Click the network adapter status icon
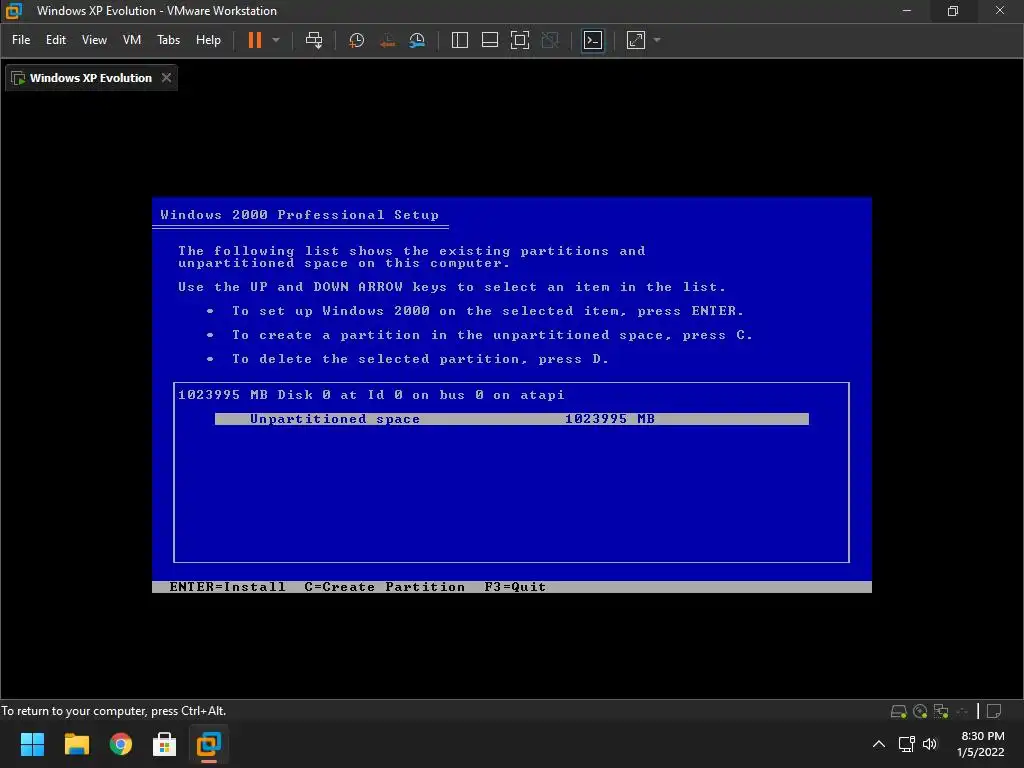The width and height of the screenshot is (1024, 768). pyautogui.click(x=941, y=711)
